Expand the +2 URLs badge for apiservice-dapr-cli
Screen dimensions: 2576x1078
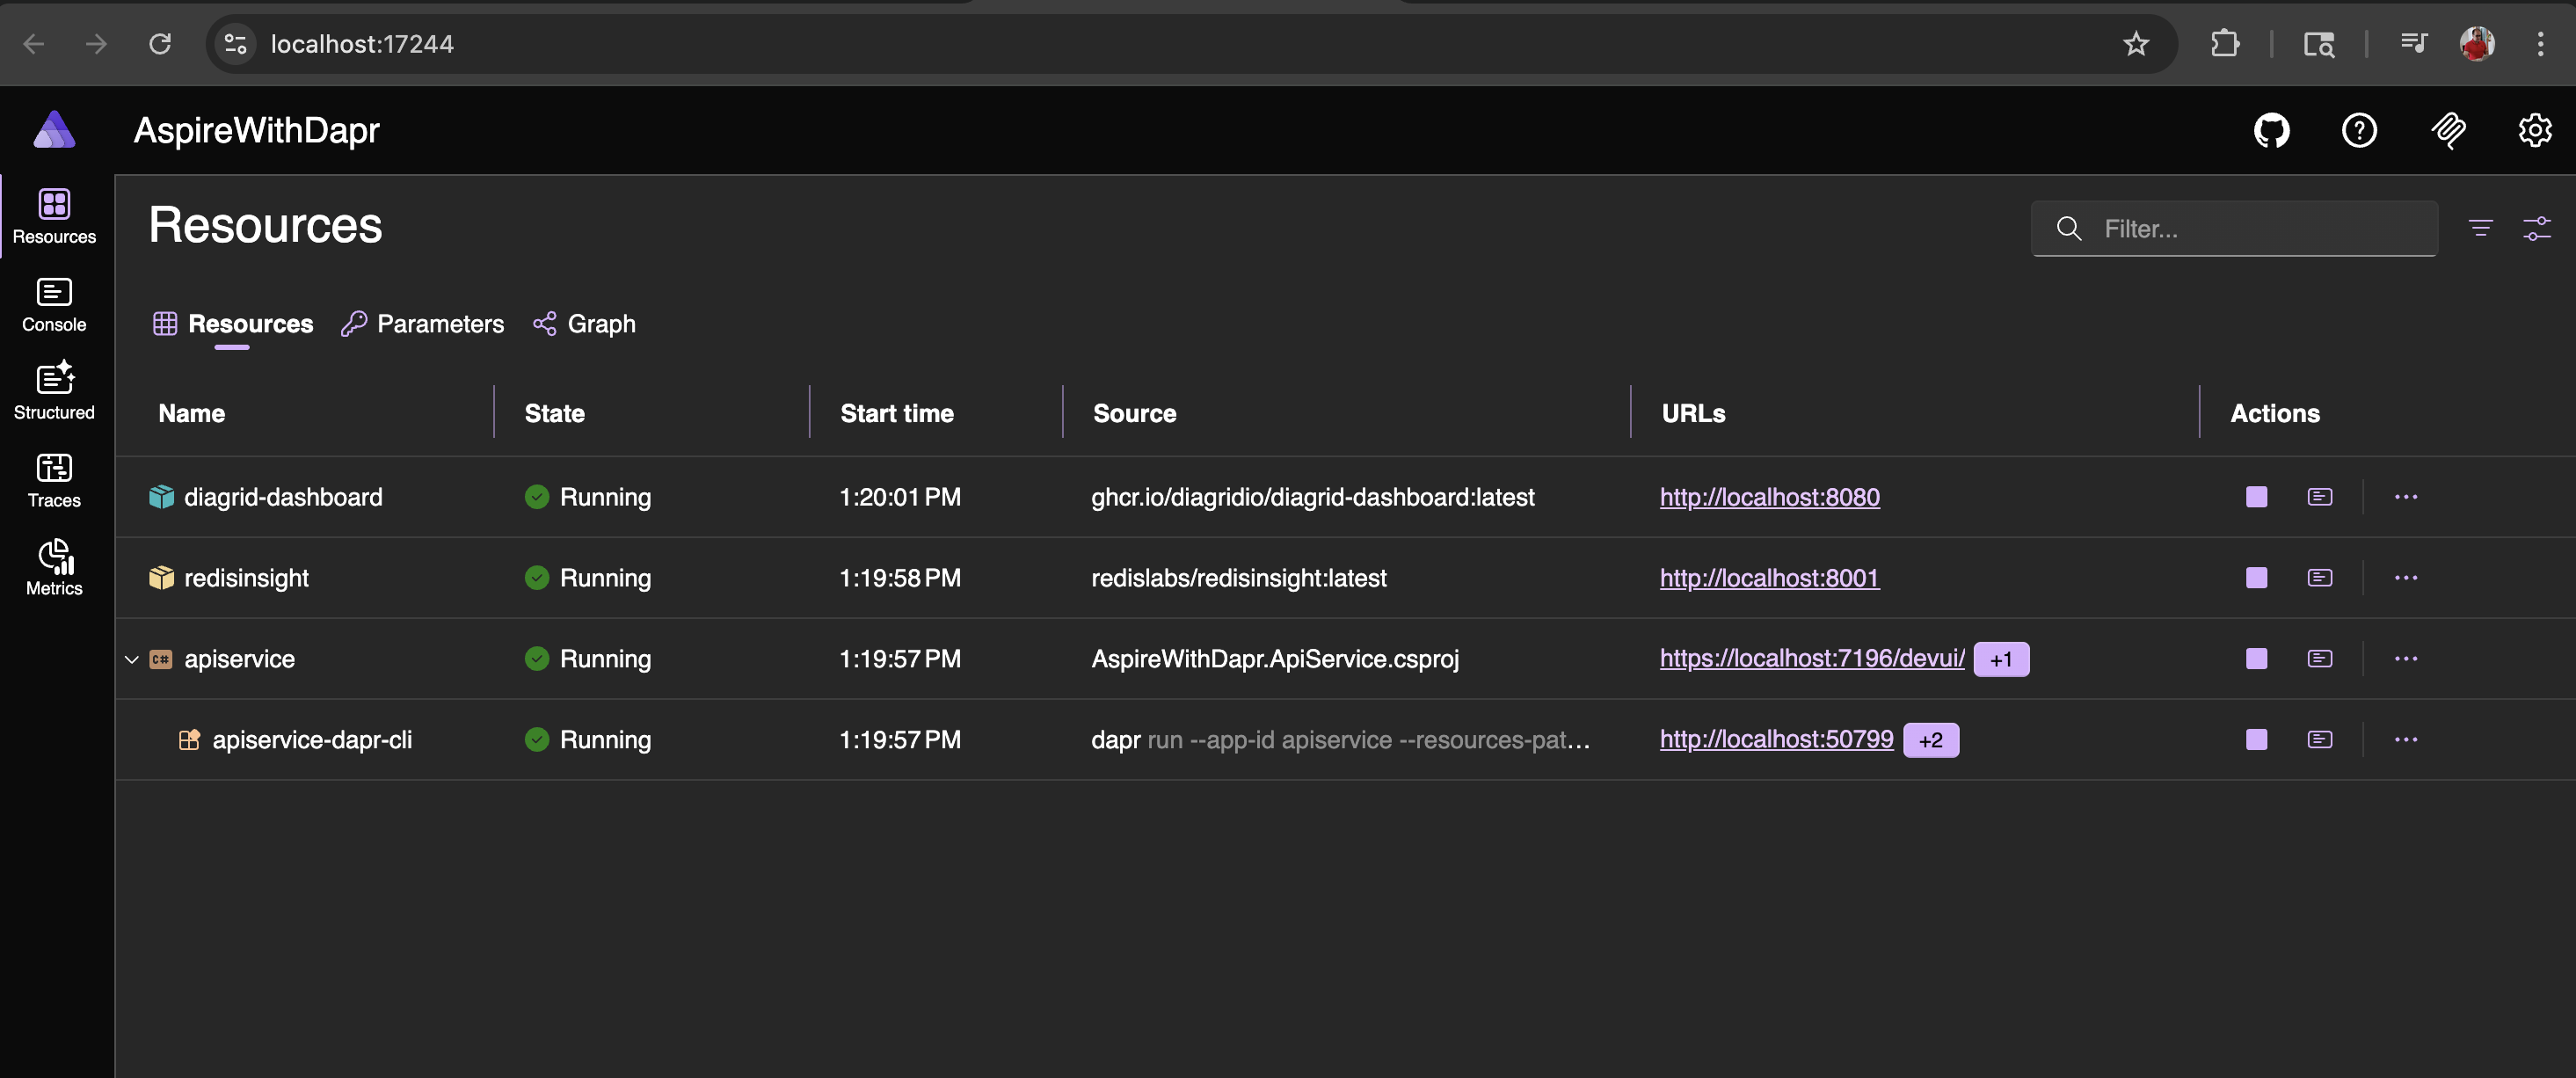pyautogui.click(x=1930, y=740)
